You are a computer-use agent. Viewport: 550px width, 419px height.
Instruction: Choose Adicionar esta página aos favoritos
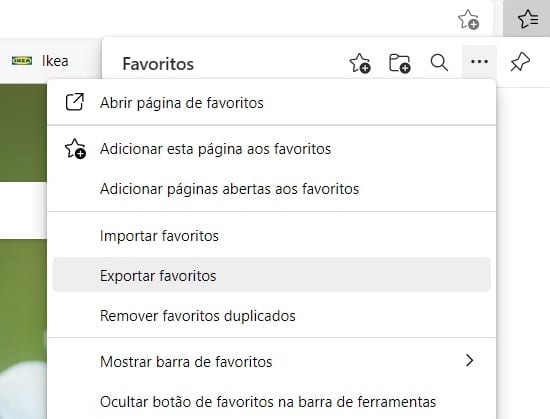click(x=271, y=149)
